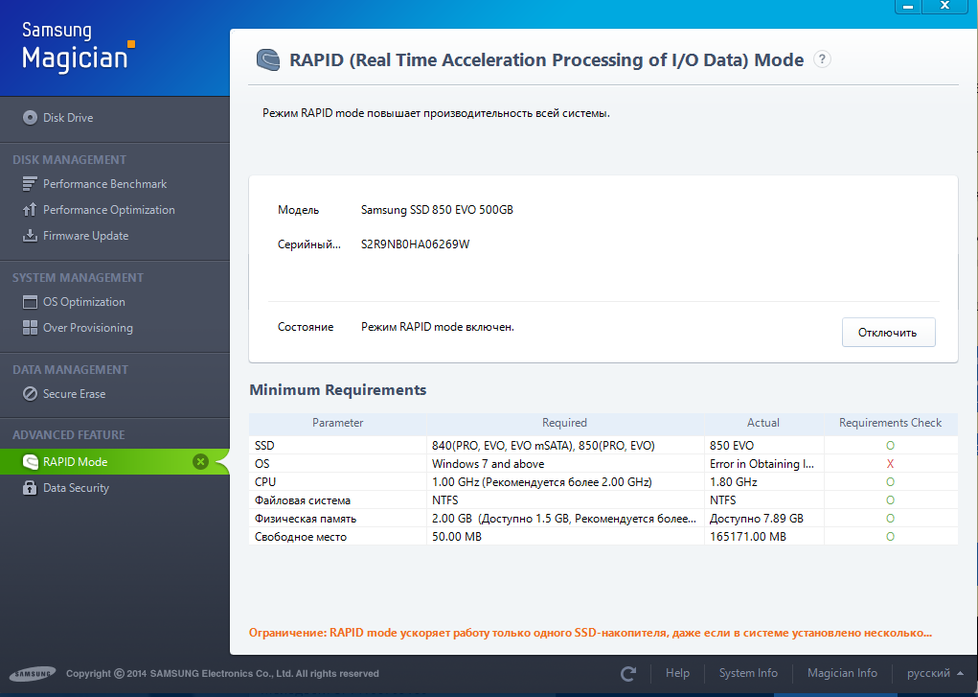Click the Requirements Check column header
The width and height of the screenshot is (978, 697).
point(890,423)
